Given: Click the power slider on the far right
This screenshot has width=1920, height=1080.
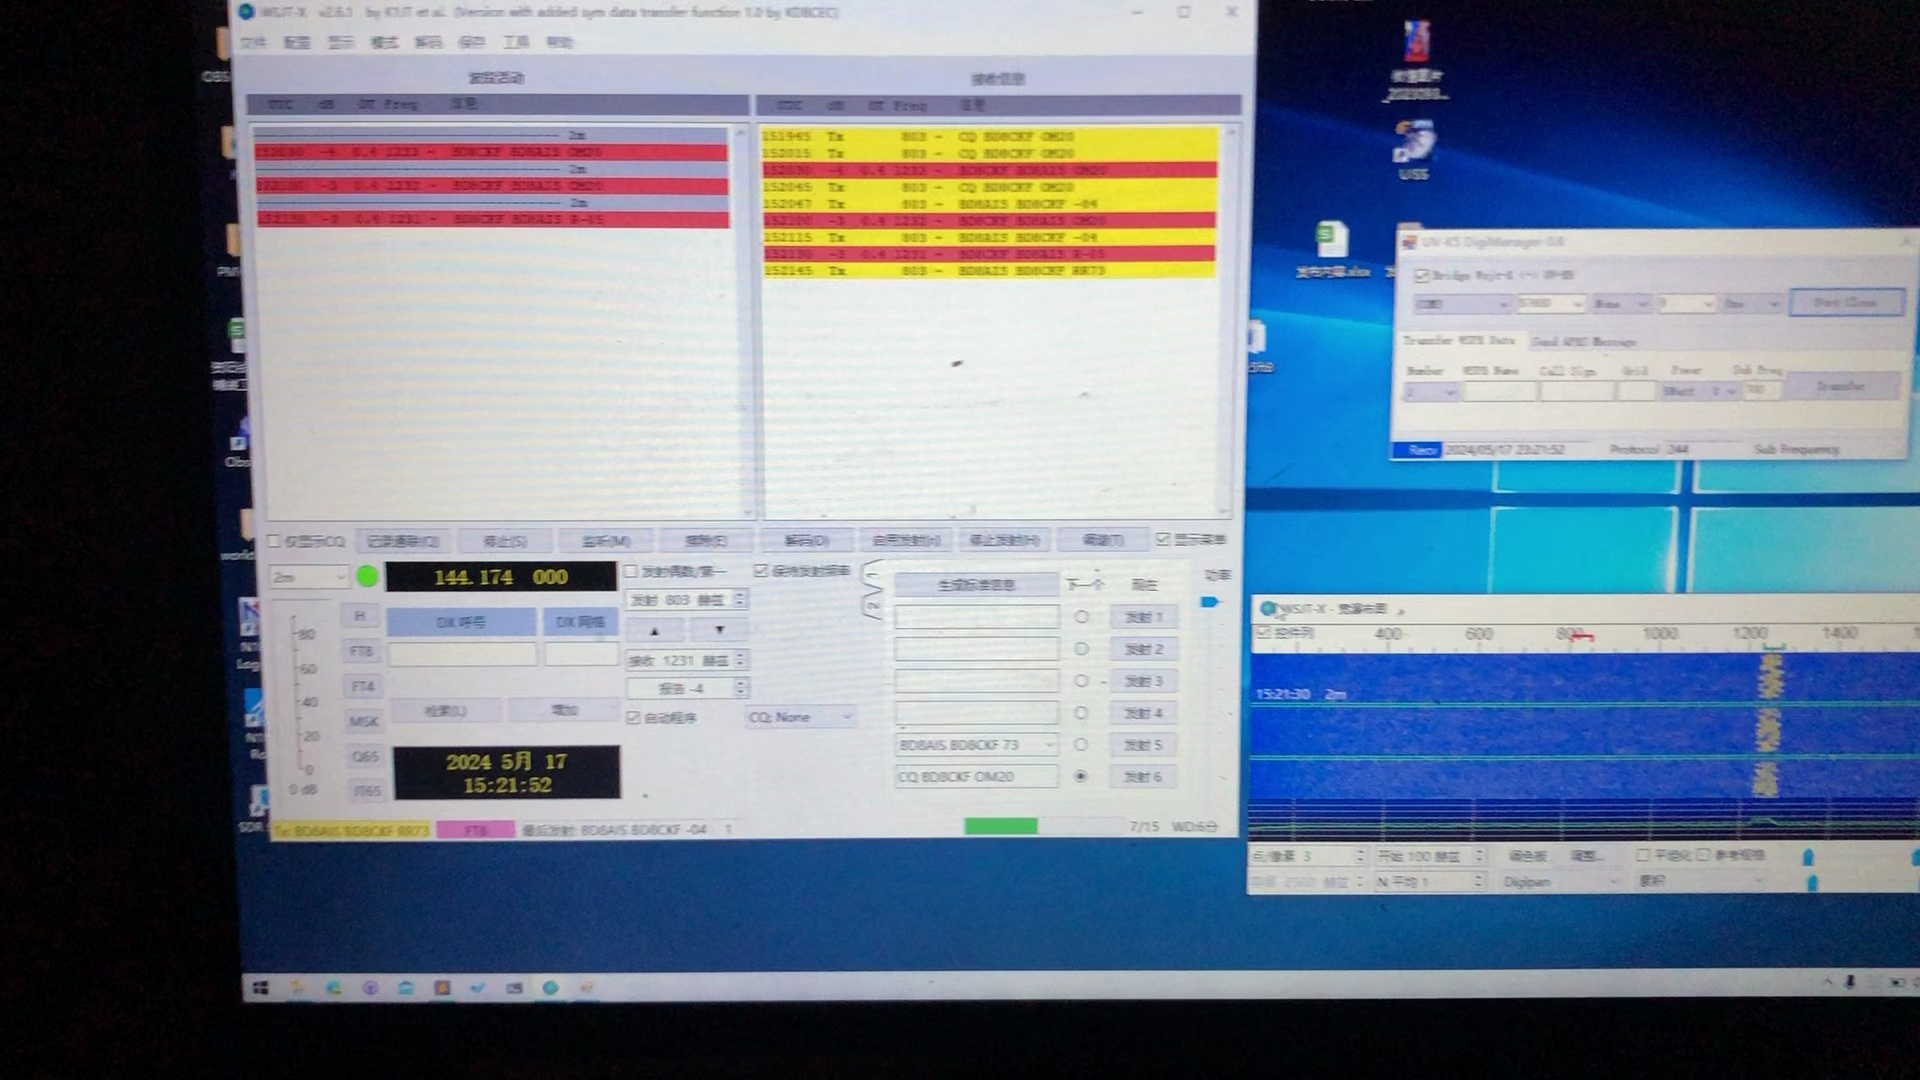Looking at the screenshot, I should pyautogui.click(x=1211, y=601).
